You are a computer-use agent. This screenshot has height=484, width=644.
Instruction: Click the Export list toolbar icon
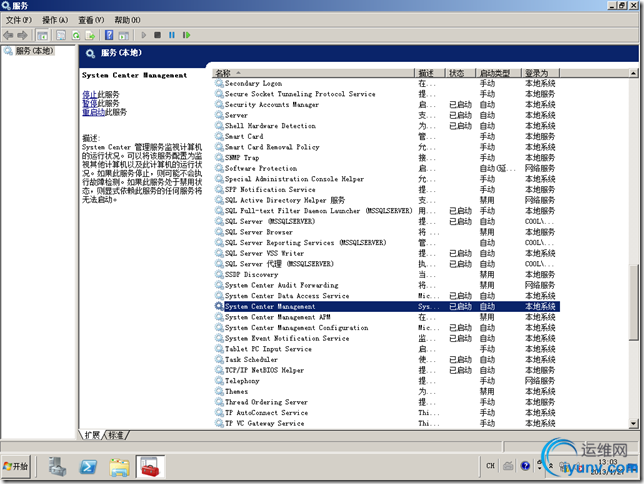90,35
